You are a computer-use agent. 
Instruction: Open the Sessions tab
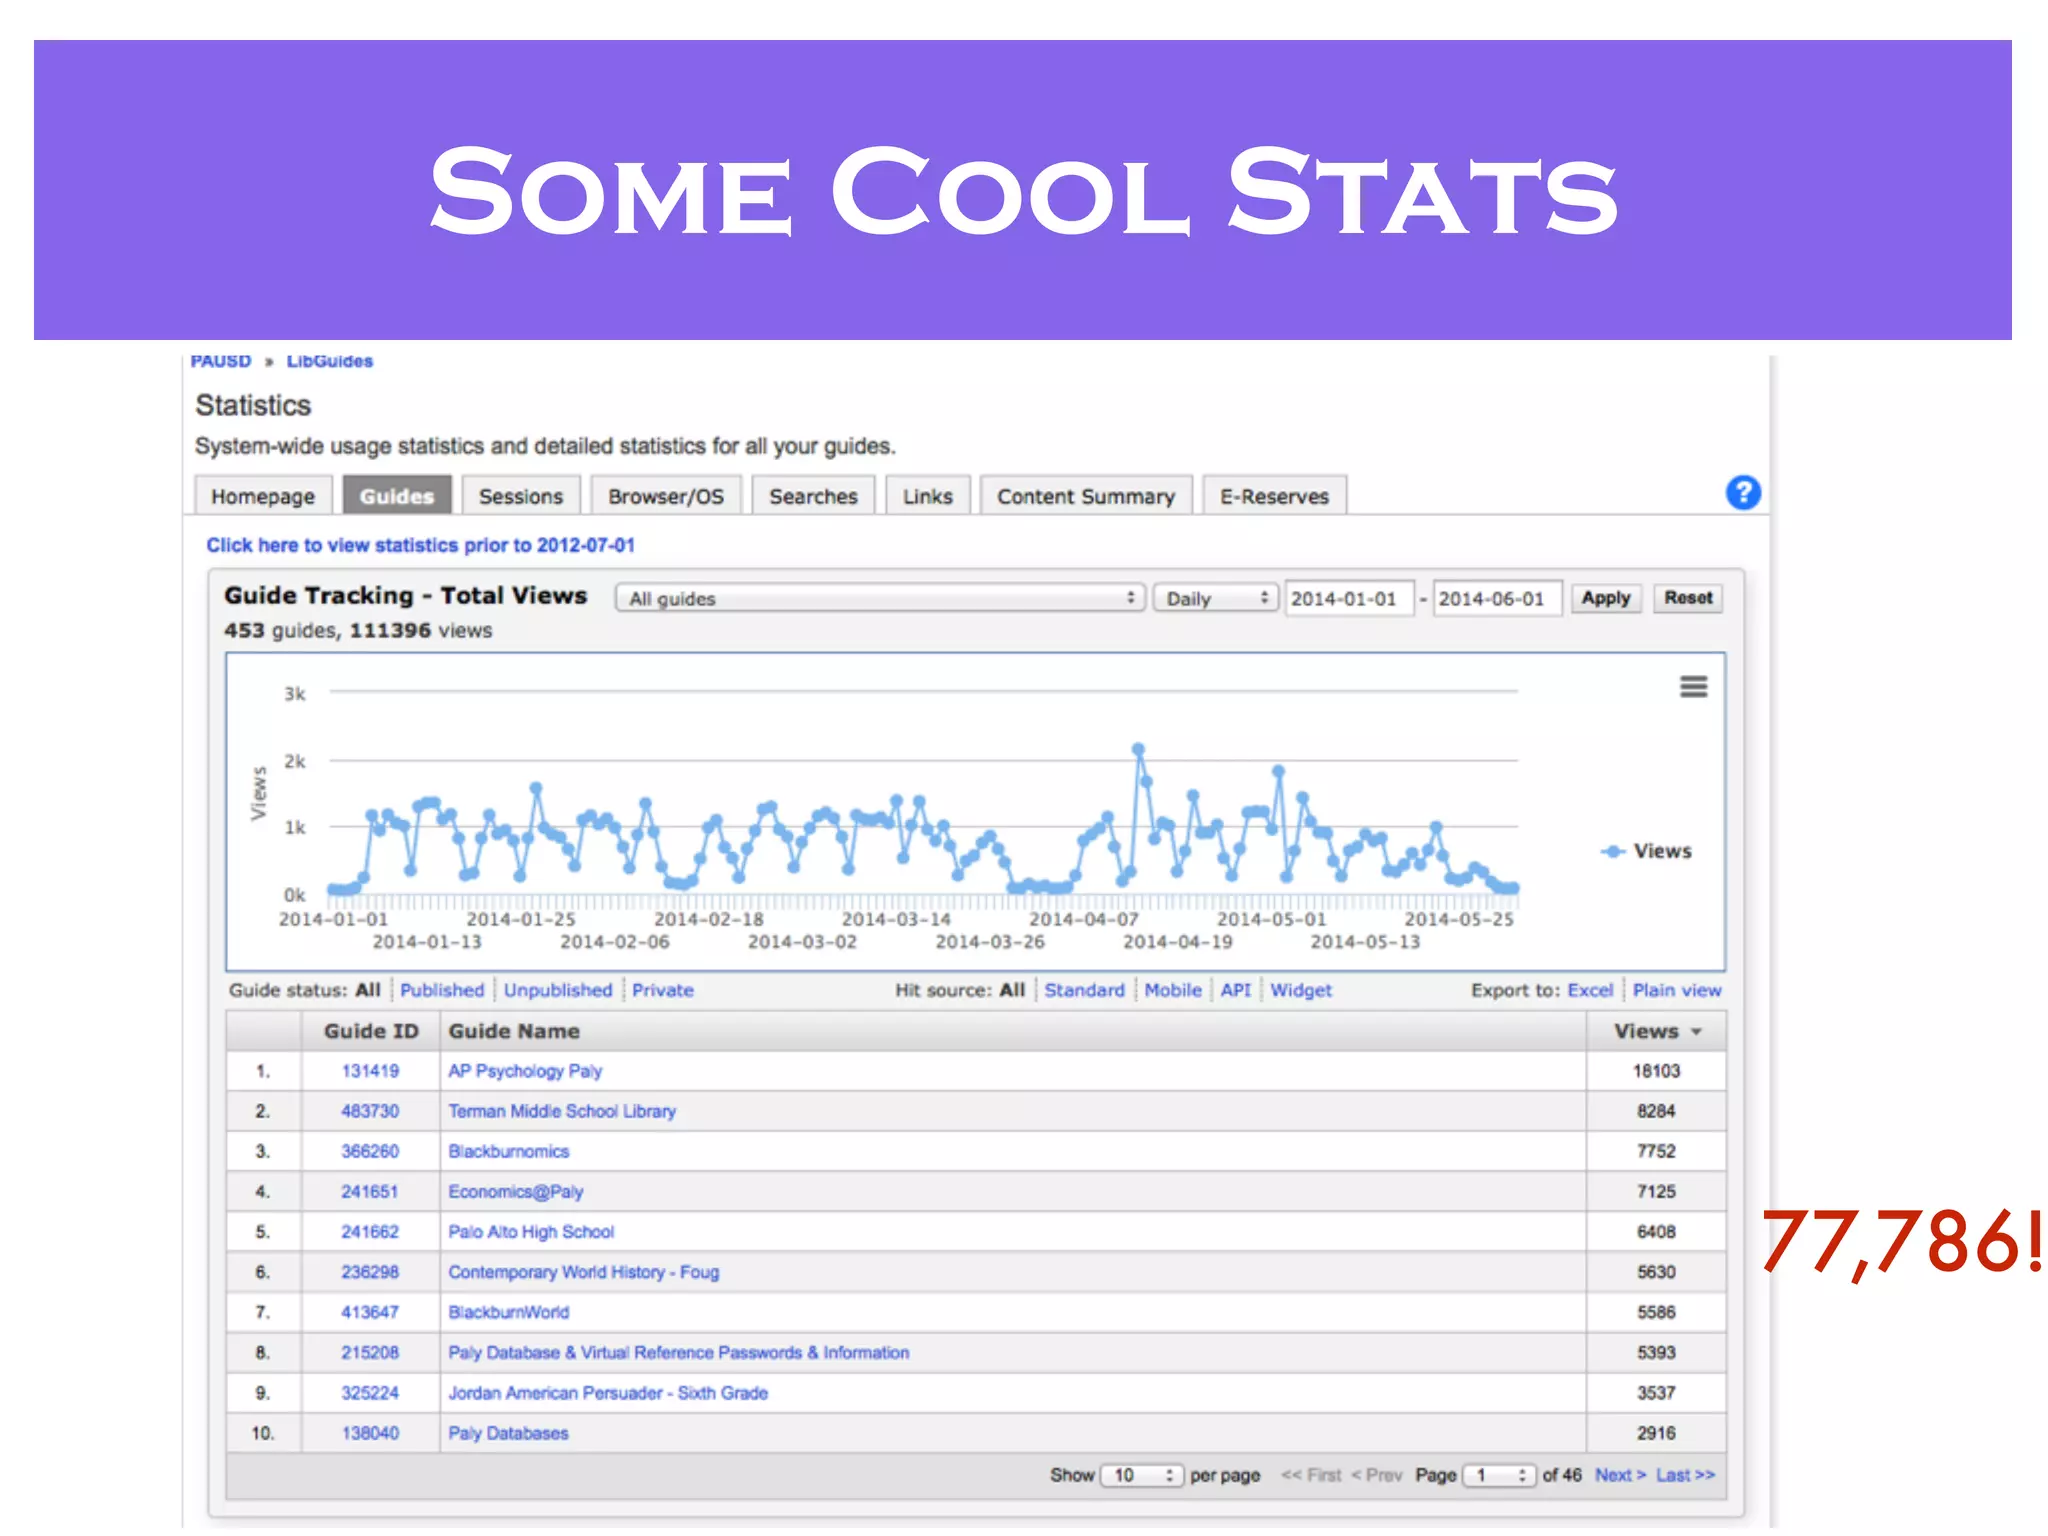(520, 496)
